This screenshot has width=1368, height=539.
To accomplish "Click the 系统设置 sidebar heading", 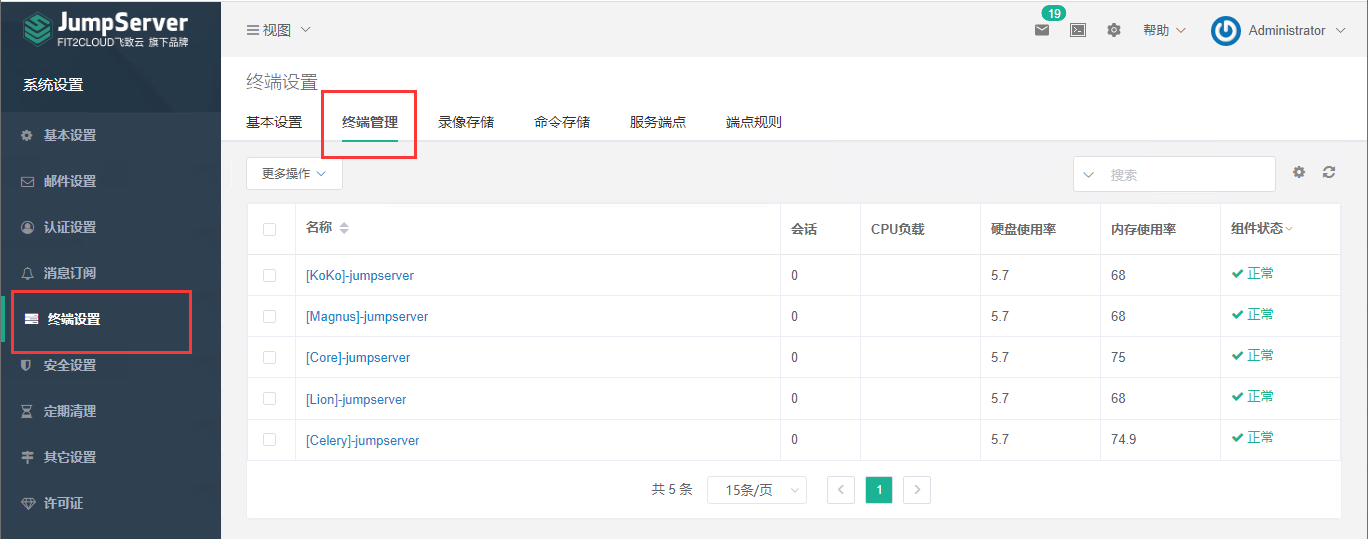I will coord(53,85).
